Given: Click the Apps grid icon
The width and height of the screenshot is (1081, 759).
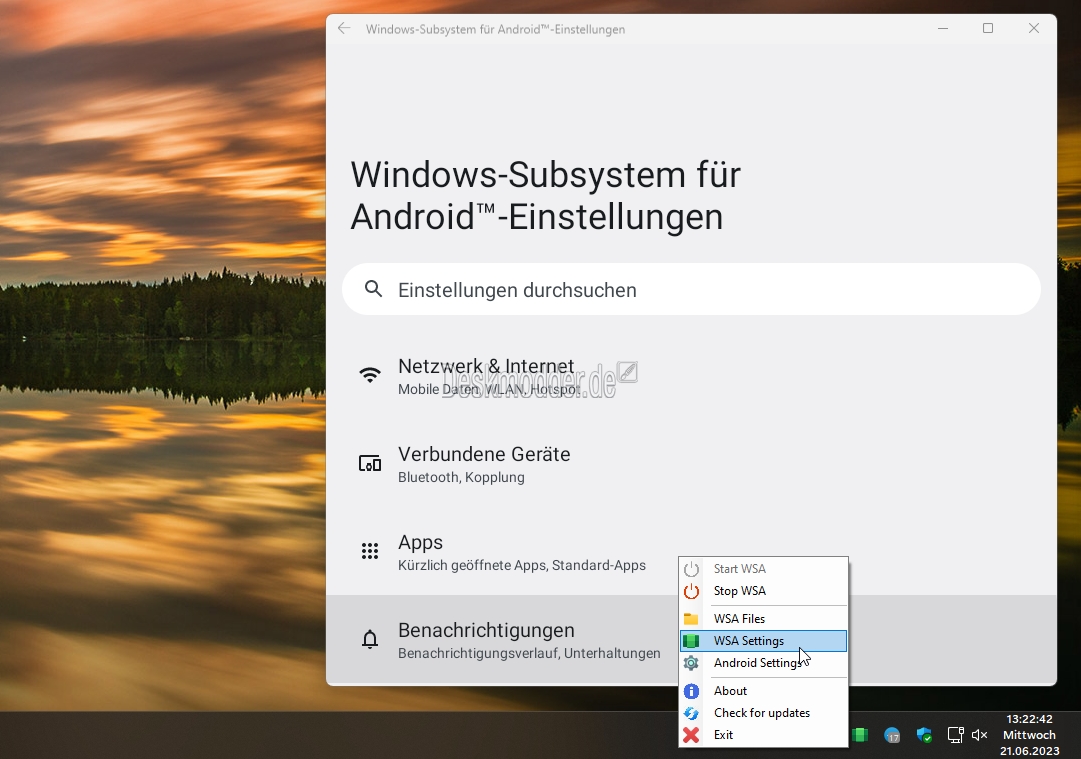Looking at the screenshot, I should 370,551.
